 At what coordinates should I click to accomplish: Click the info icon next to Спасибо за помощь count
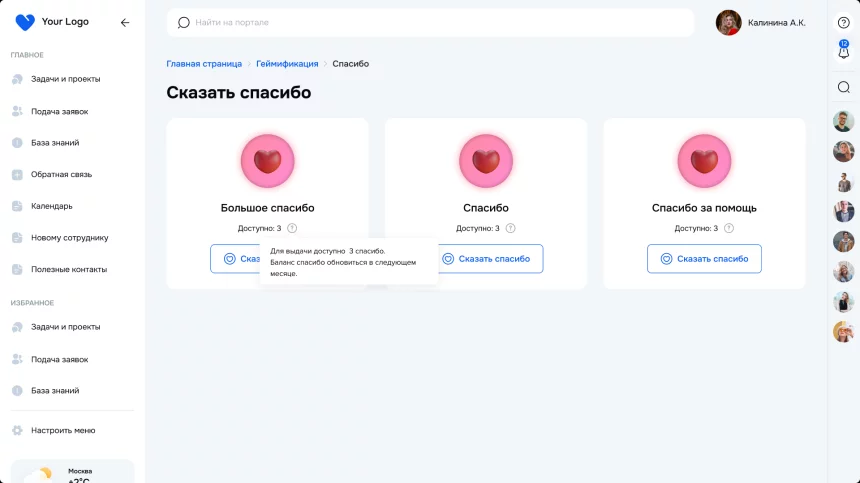729,228
